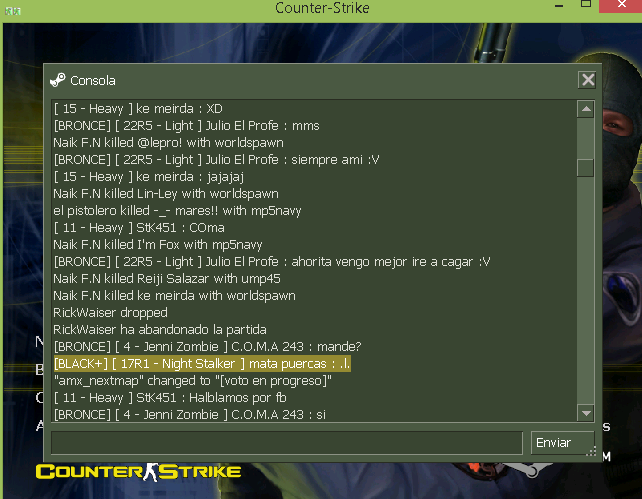The width and height of the screenshot is (642, 499).
Task: Click the console scrollbar up arrow
Action: pyautogui.click(x=586, y=109)
